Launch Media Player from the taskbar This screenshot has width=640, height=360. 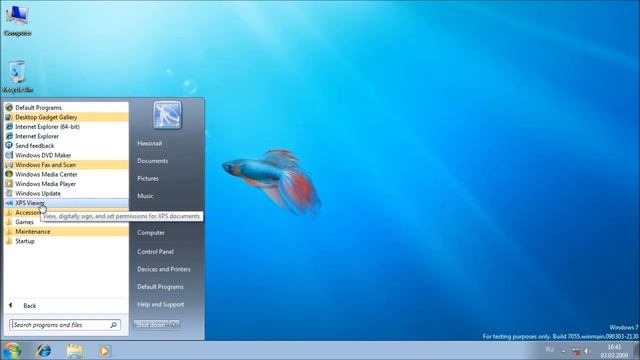104,351
